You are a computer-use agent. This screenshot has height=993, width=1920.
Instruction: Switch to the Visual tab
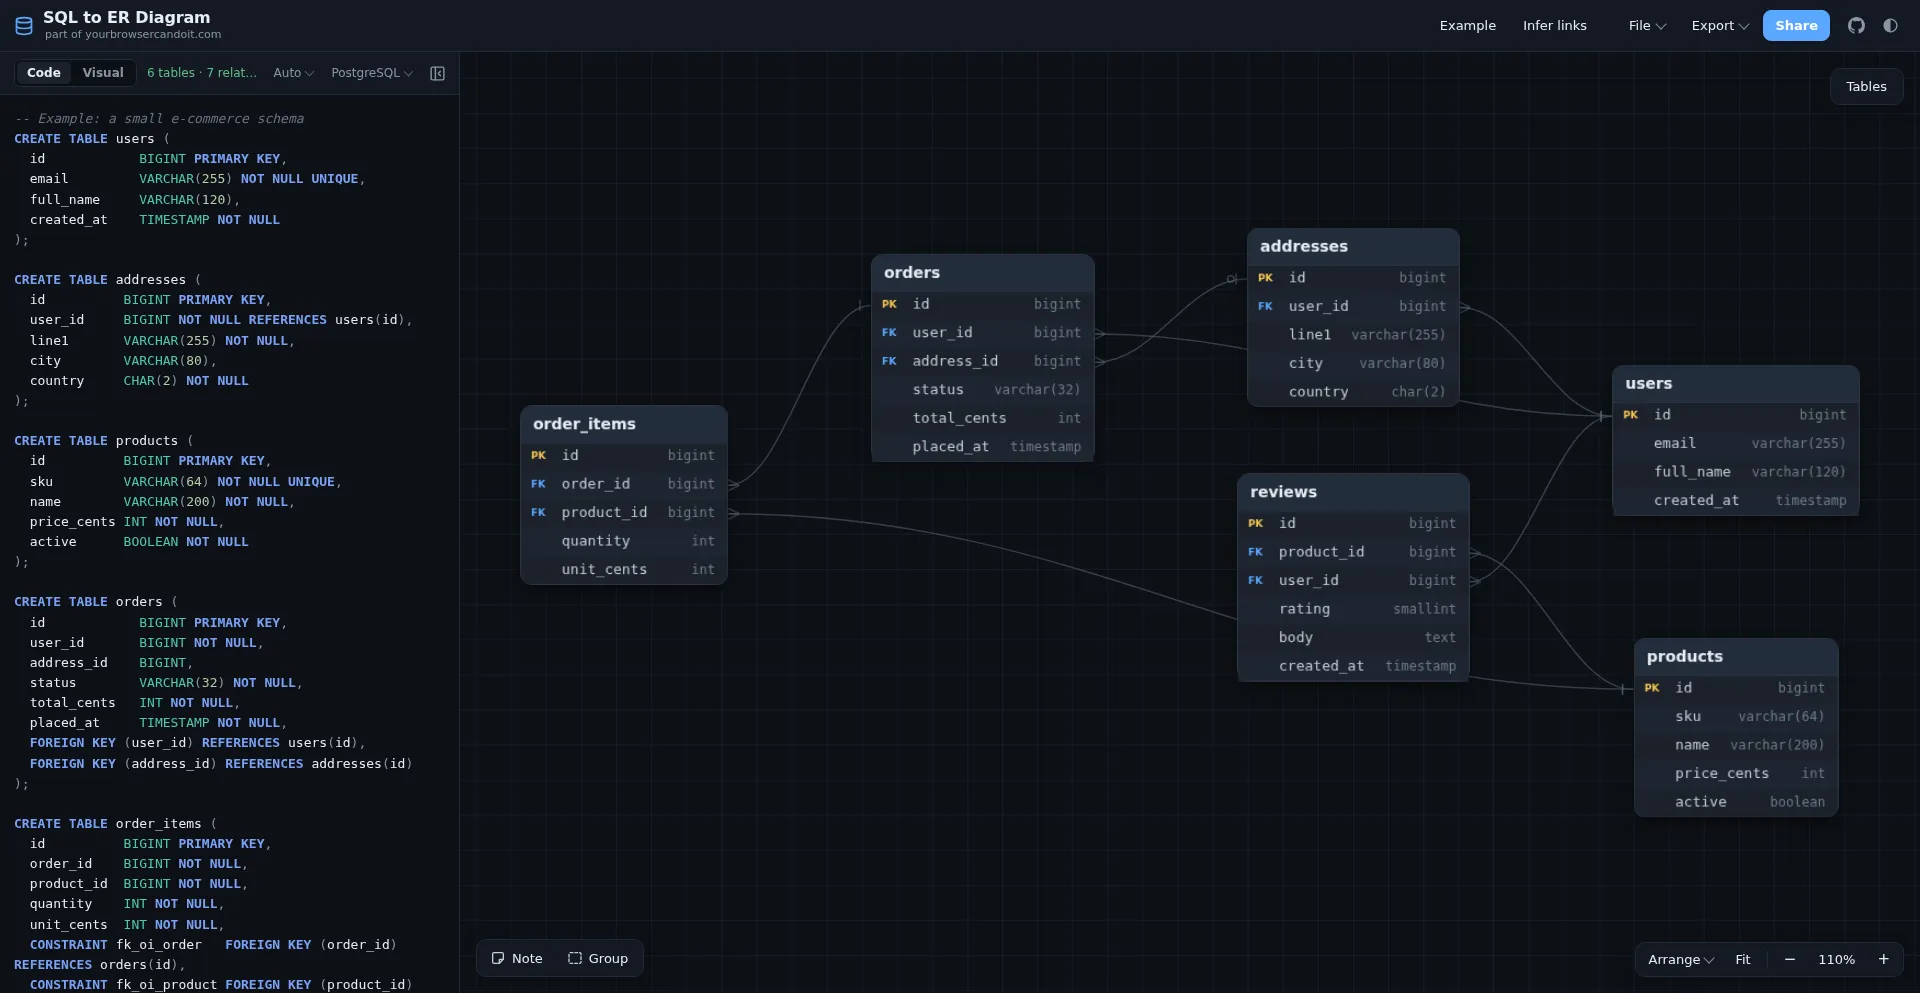[x=103, y=73]
